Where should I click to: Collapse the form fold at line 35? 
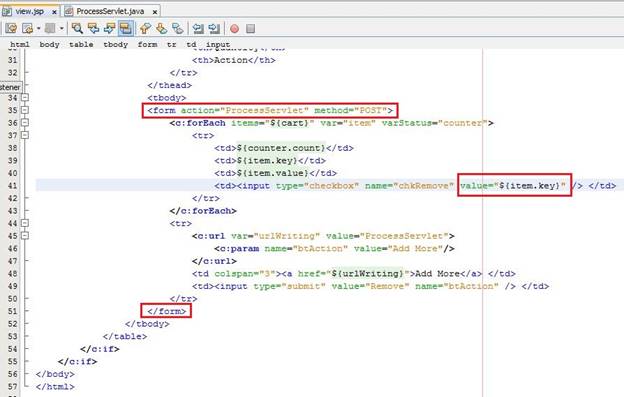click(x=25, y=110)
